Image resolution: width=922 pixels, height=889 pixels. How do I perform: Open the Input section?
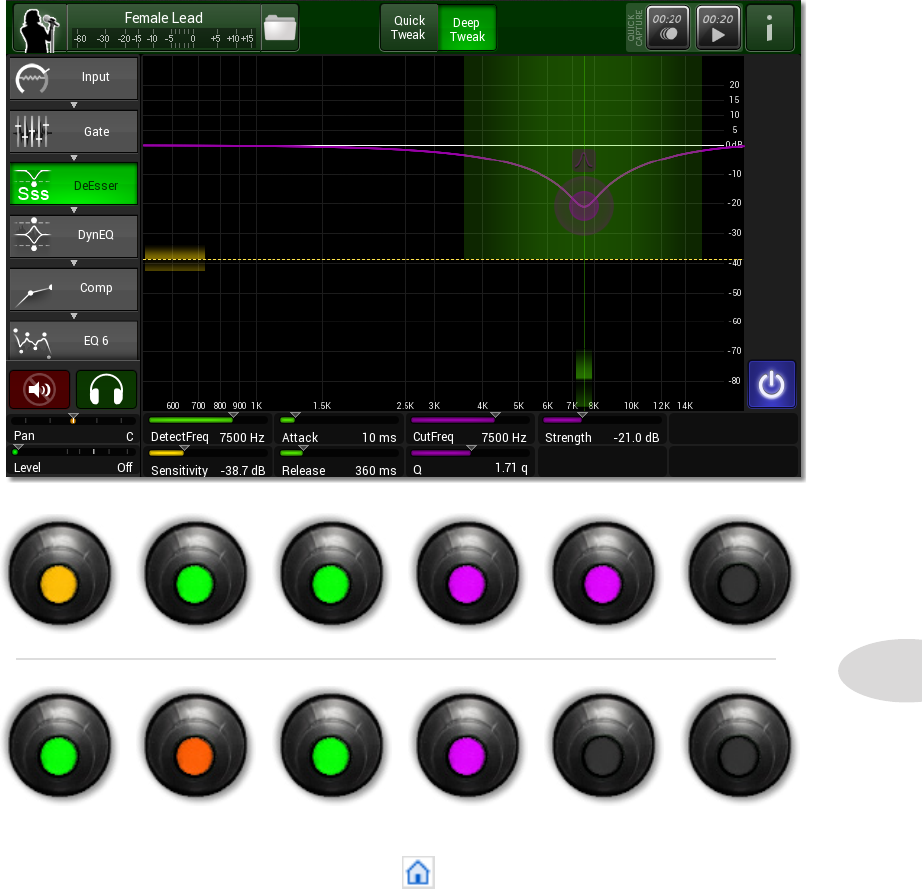click(x=74, y=78)
